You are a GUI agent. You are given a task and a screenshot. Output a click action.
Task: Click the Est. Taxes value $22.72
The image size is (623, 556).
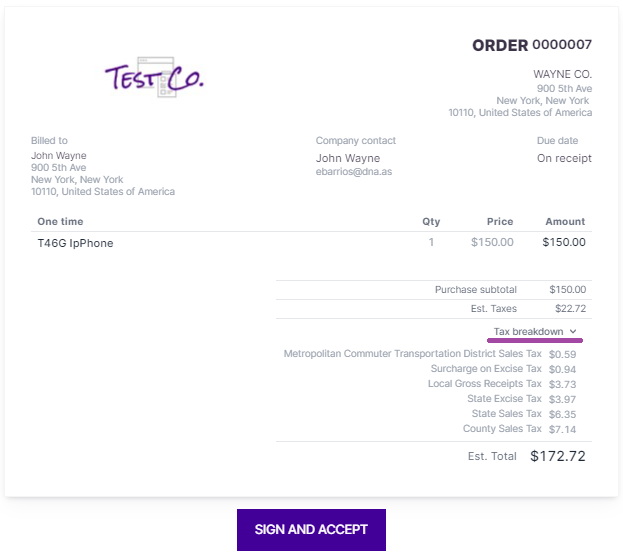[x=567, y=309]
